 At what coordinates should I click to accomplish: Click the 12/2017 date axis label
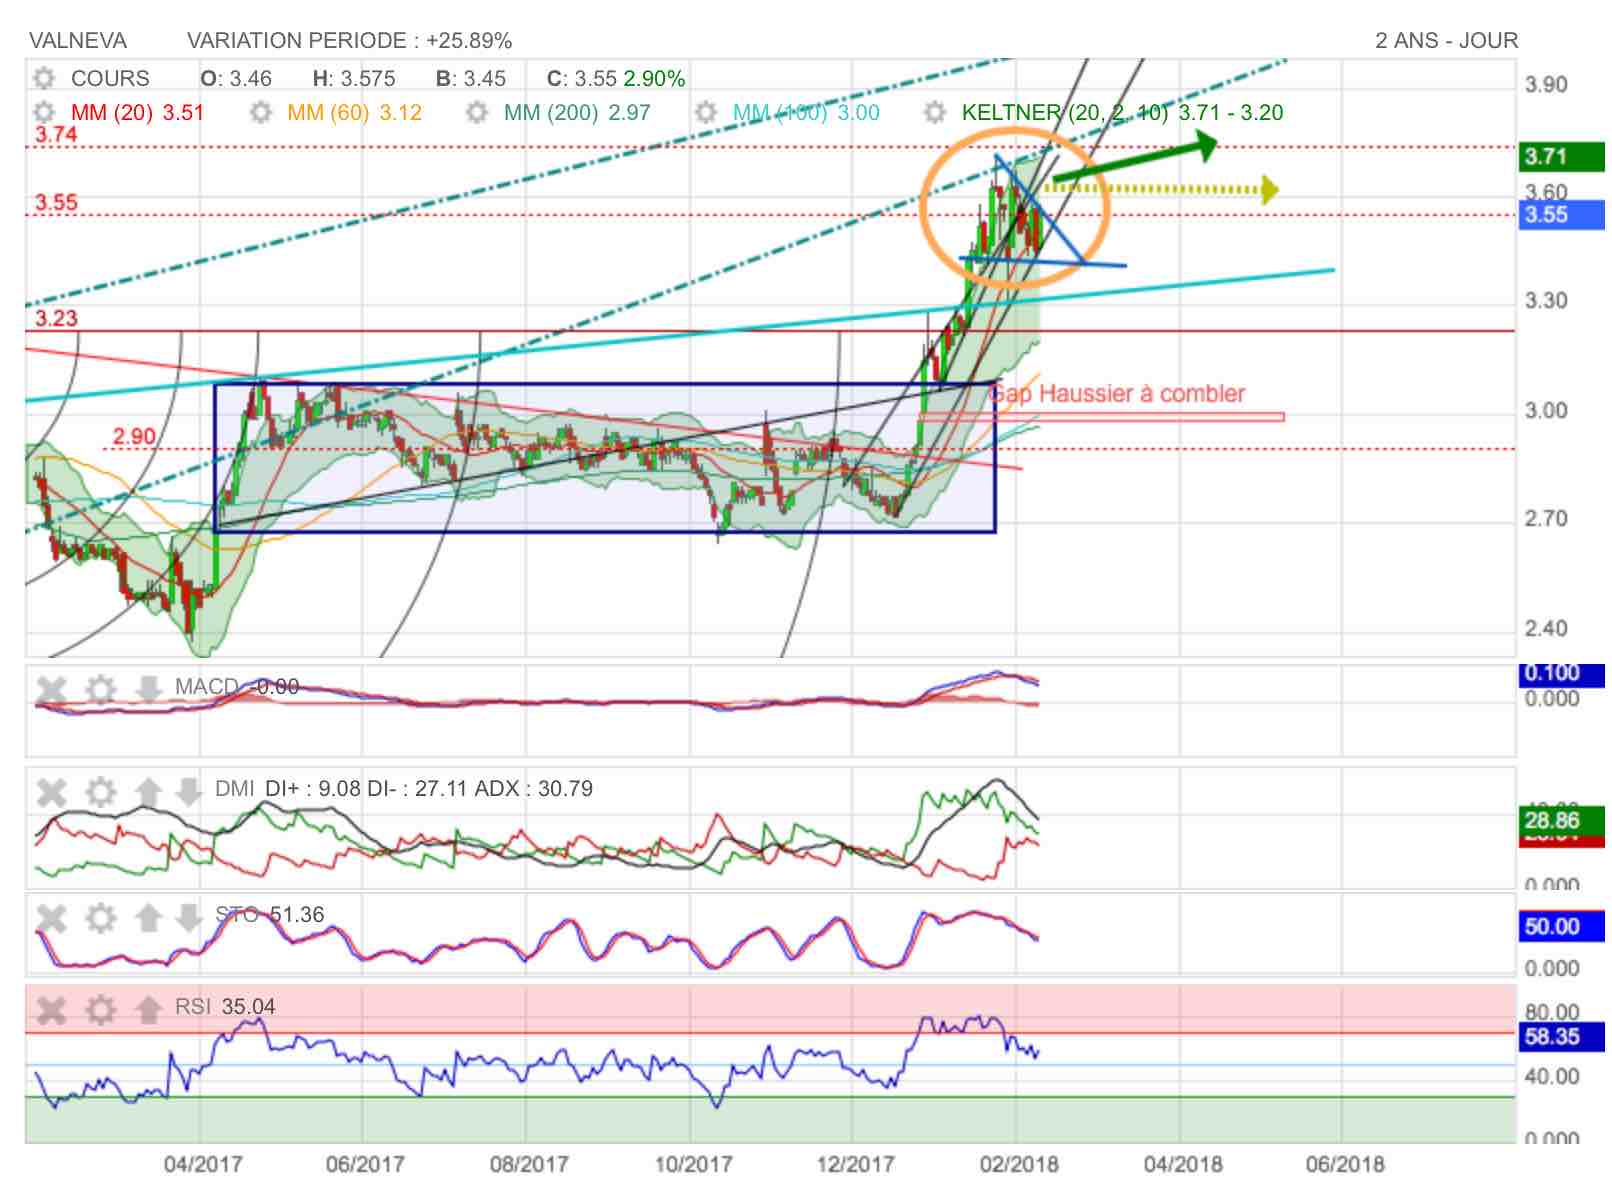pos(855,1164)
